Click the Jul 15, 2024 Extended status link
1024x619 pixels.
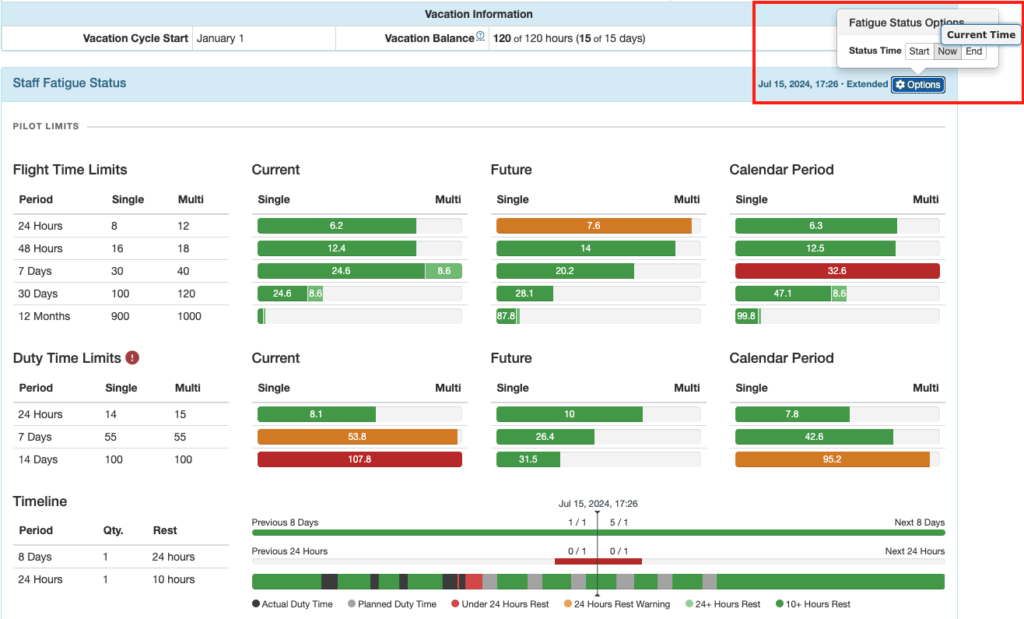point(822,84)
